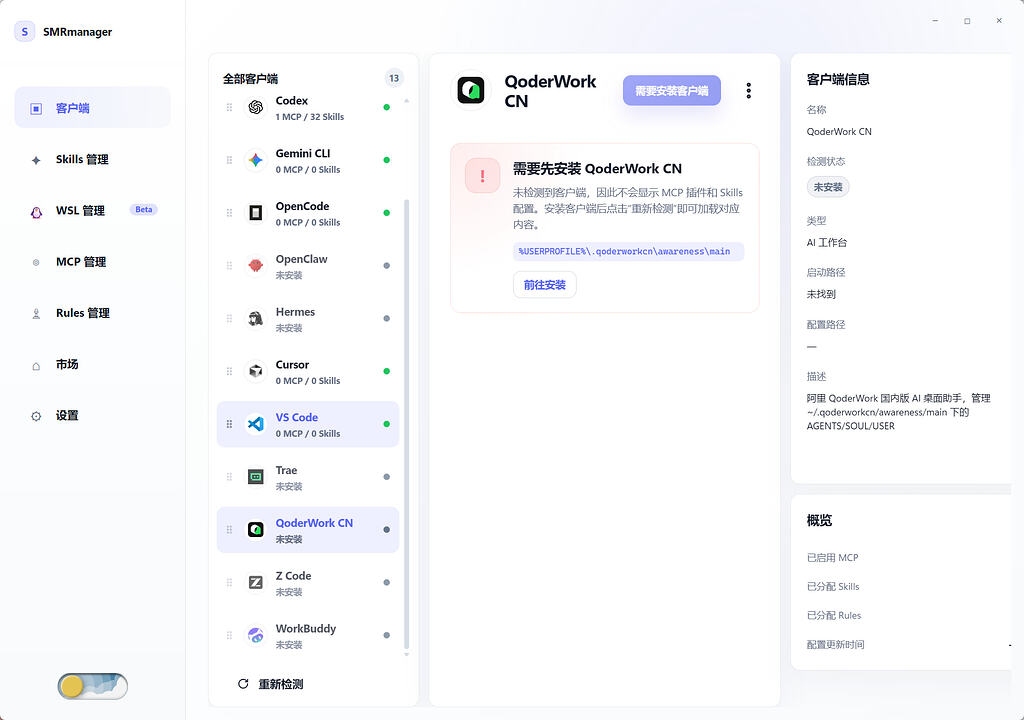This screenshot has height=720, width=1024.
Task: Click the 13 client count badge
Action: coord(394,78)
